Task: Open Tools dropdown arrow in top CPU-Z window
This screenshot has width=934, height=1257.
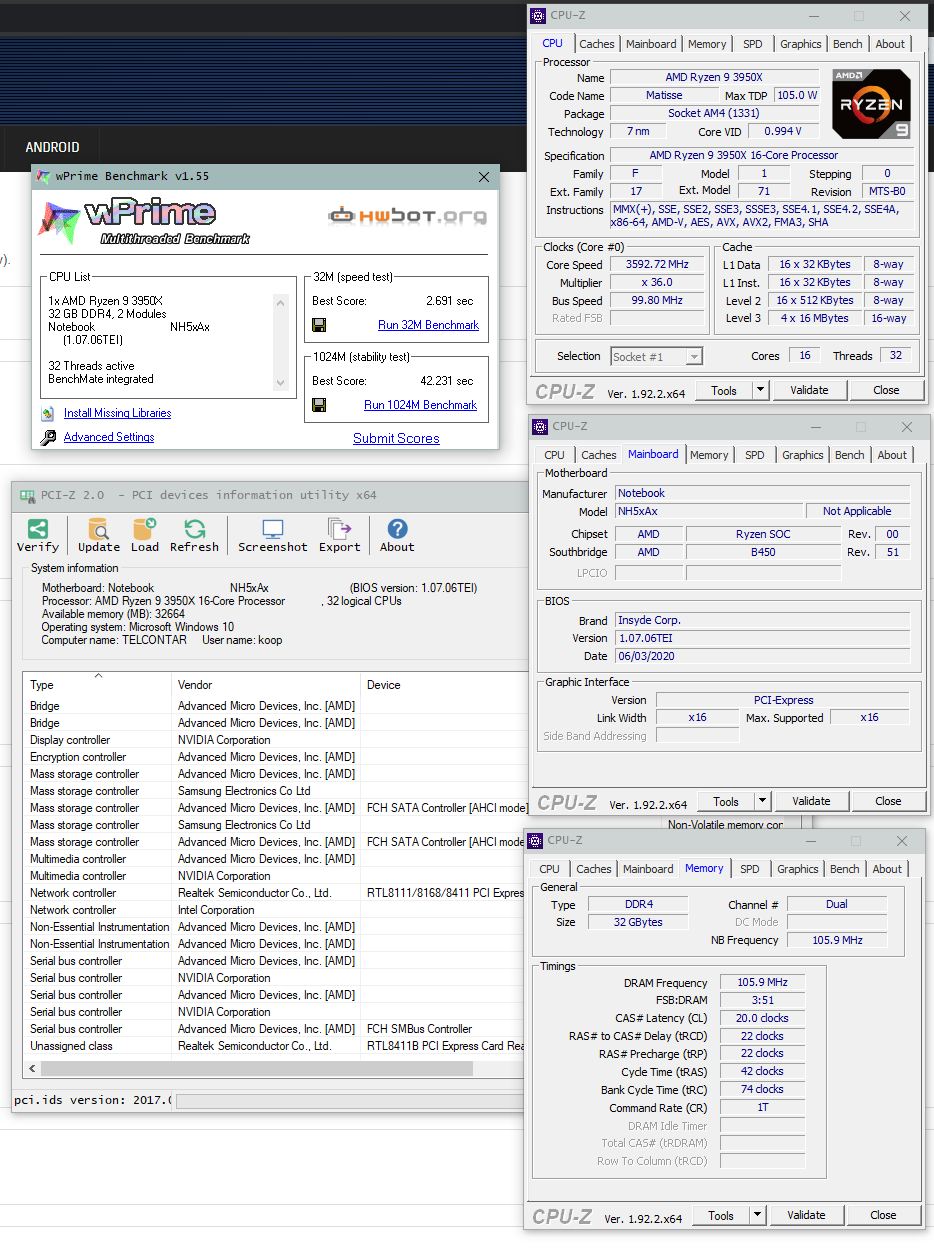Action: click(x=760, y=390)
